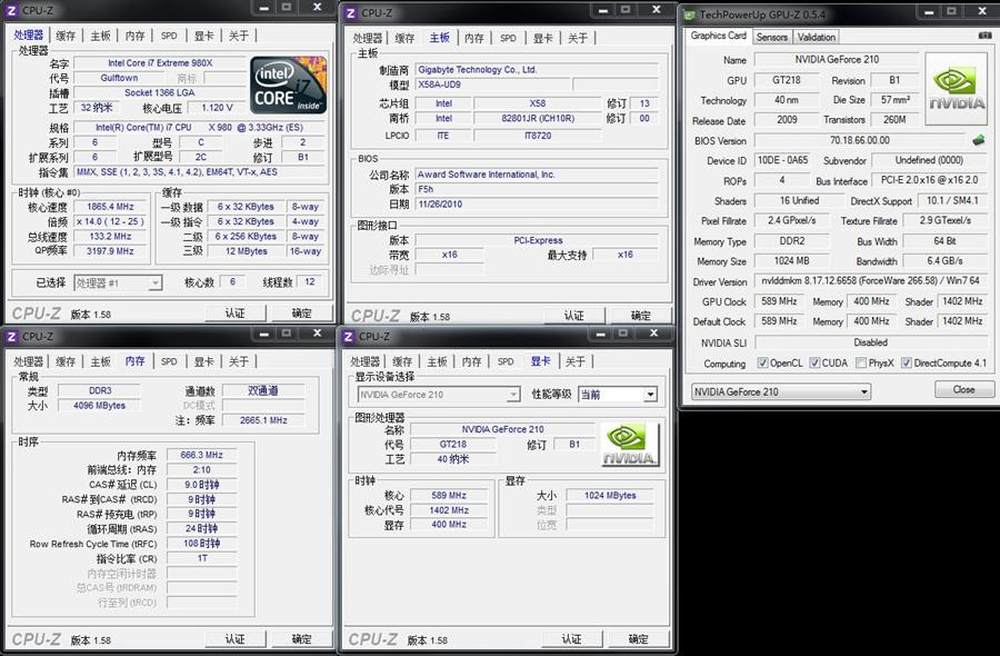1000x656 pixels.
Task: Click the GPU-Z screenshot camera icon
Action: [x=985, y=36]
